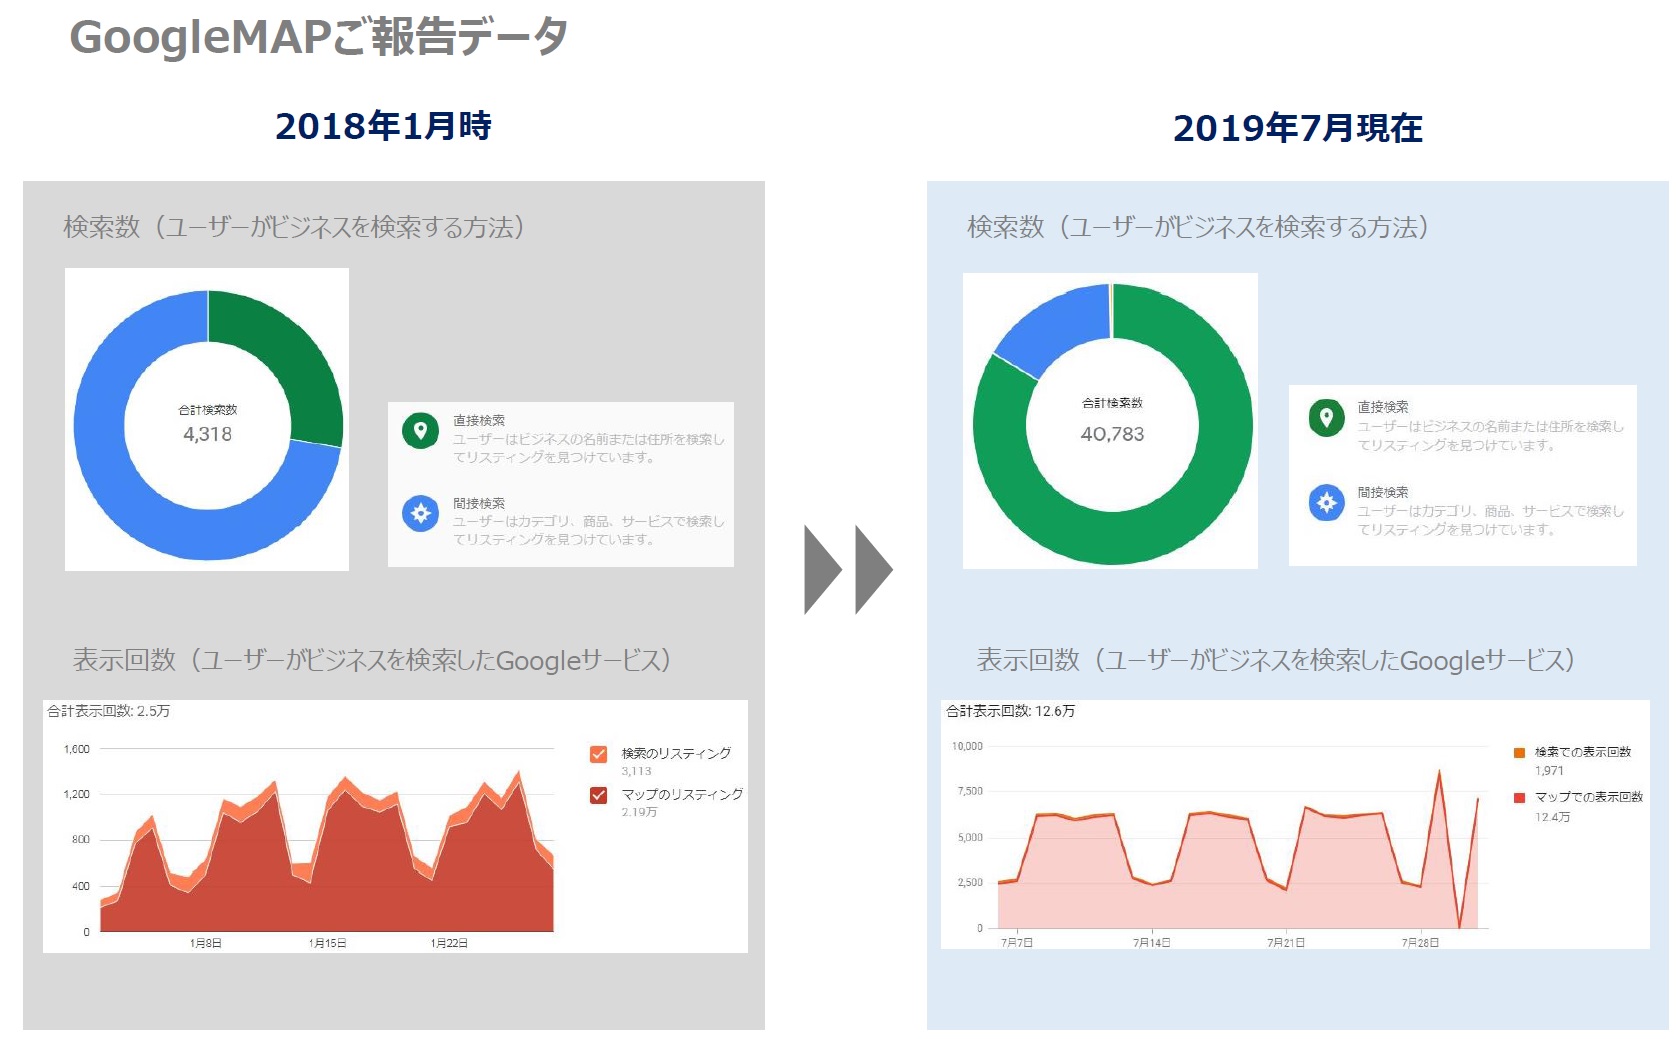Click 間接検索 label in the 2018 legend

pos(479,503)
